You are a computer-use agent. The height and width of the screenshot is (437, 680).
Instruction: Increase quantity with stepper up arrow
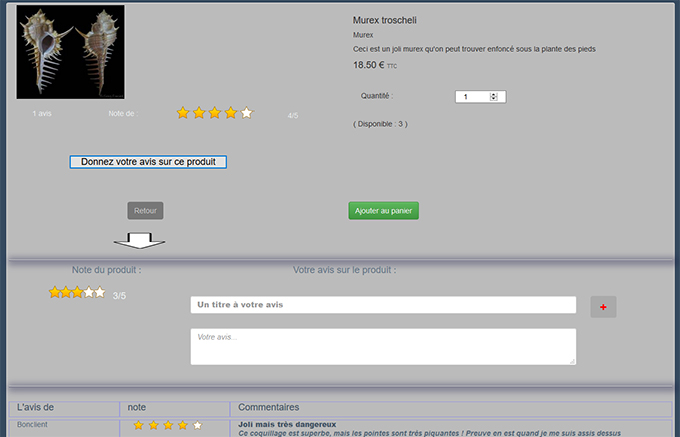494,95
